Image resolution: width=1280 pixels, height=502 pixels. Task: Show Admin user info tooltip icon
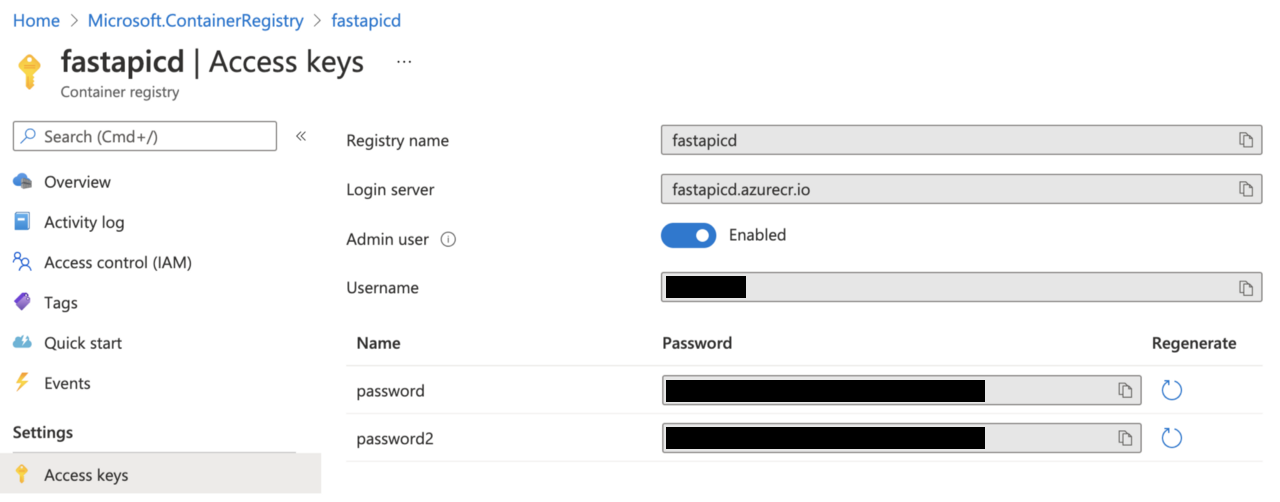[x=448, y=240]
